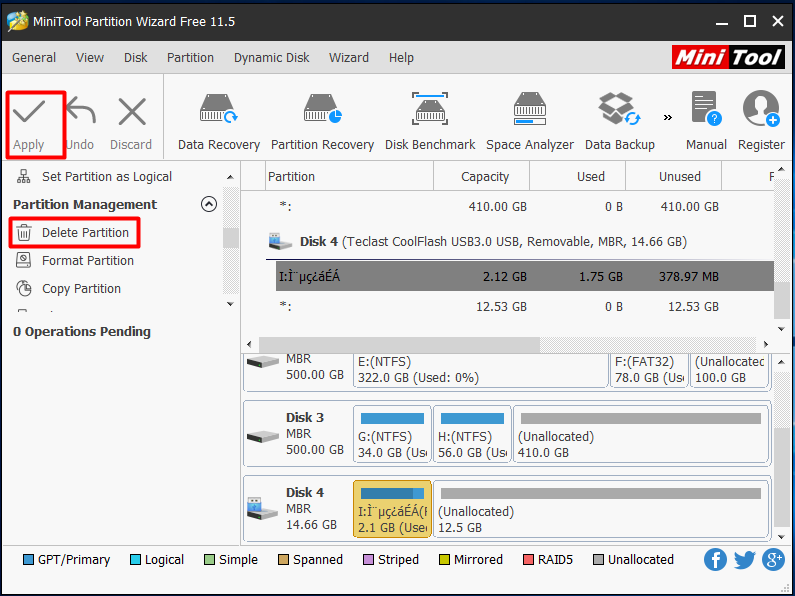Open the Wizard menu

click(349, 58)
